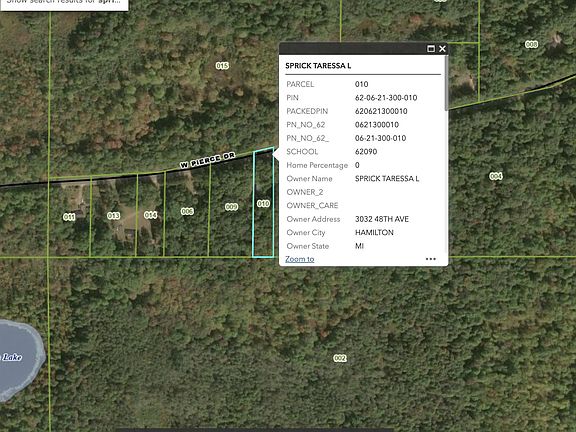Click the value 06-21-300-010 in PN_NO_62_ row
This screenshot has width=576, height=432.
point(381,138)
